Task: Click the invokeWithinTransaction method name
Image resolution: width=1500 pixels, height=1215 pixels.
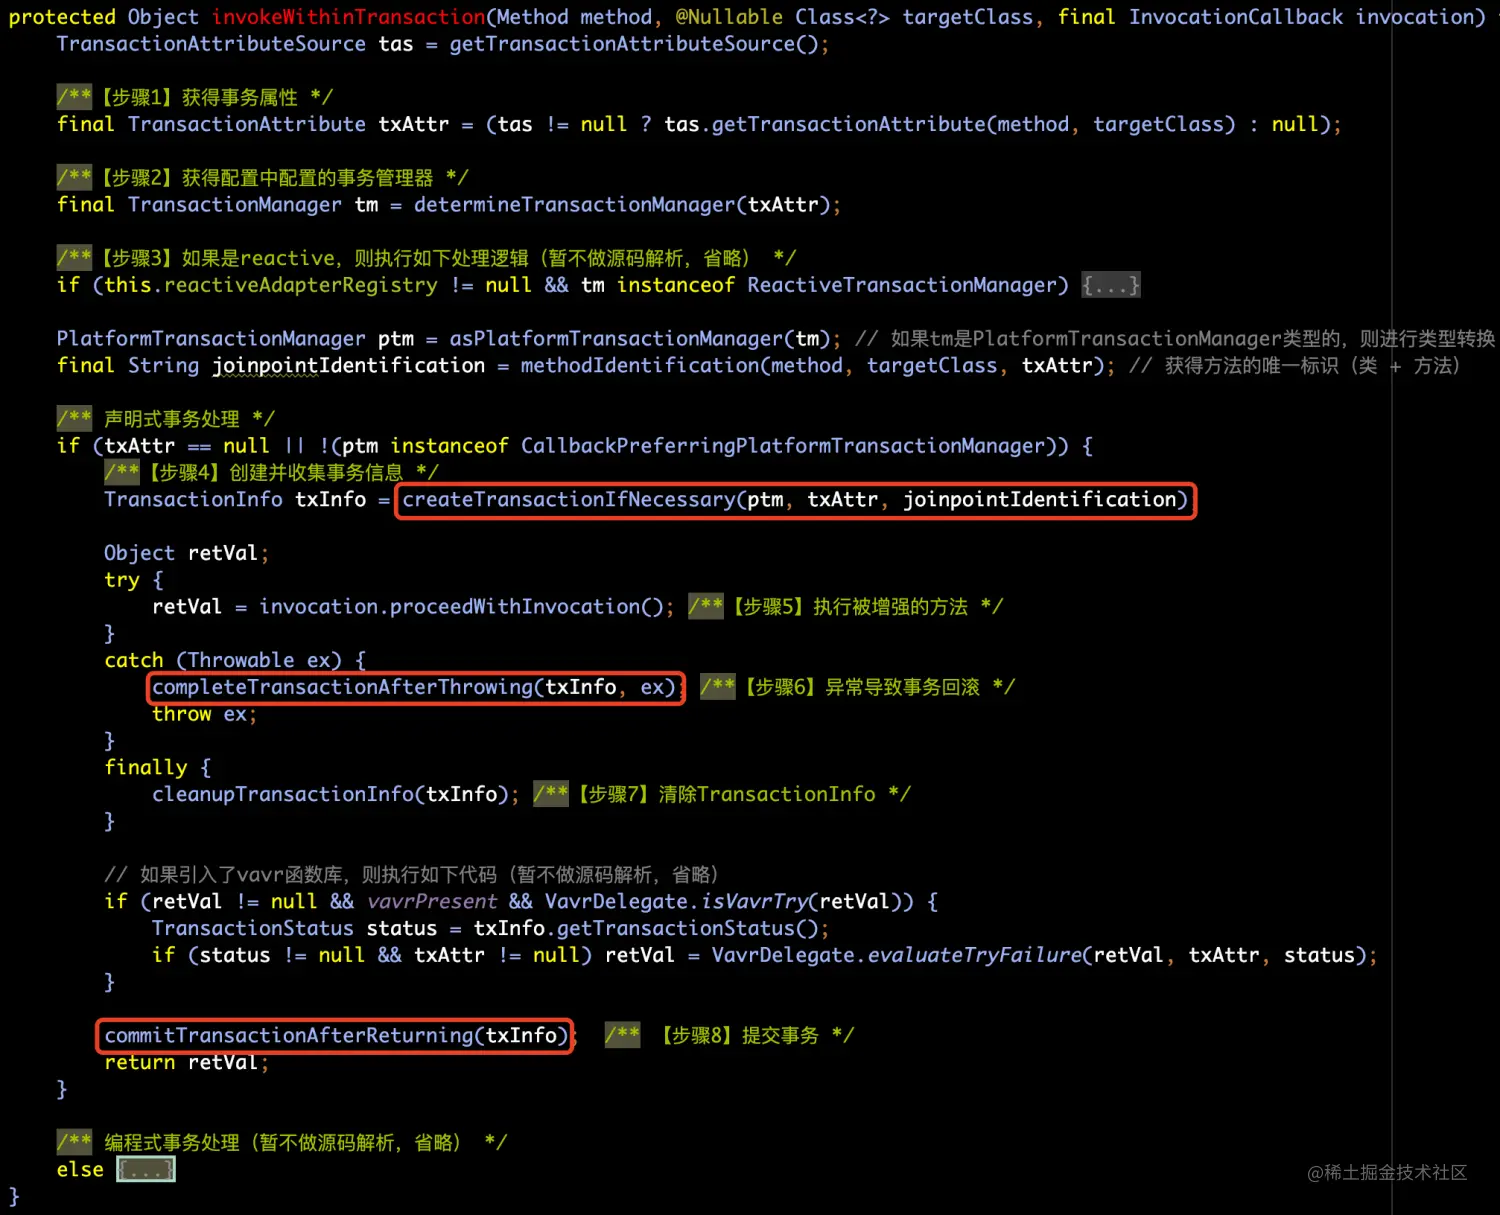Action: (349, 17)
